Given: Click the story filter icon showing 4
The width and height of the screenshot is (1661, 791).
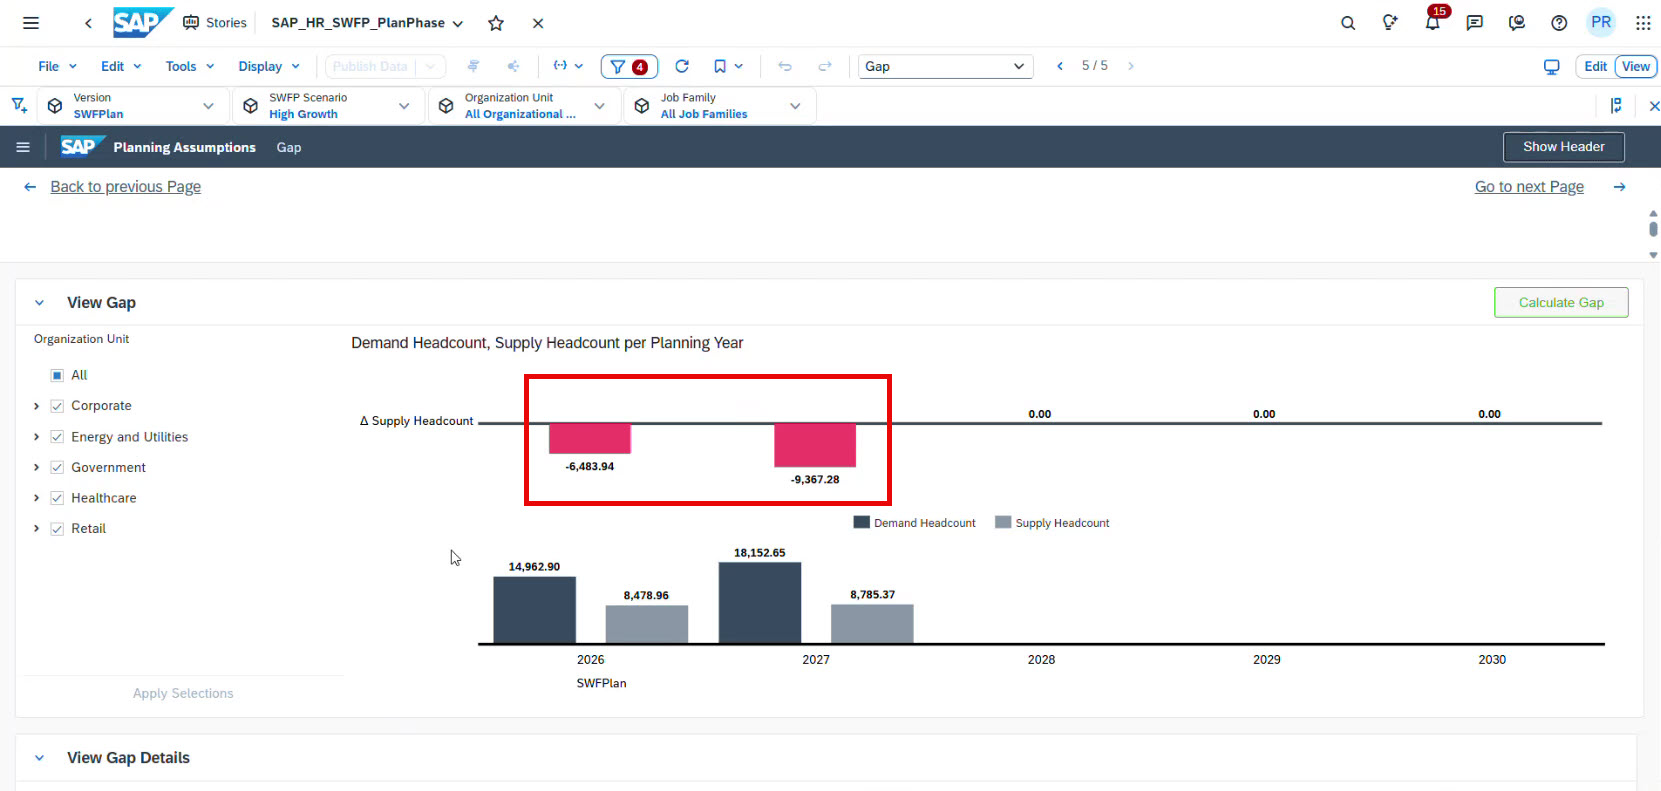Looking at the screenshot, I should pyautogui.click(x=629, y=66).
